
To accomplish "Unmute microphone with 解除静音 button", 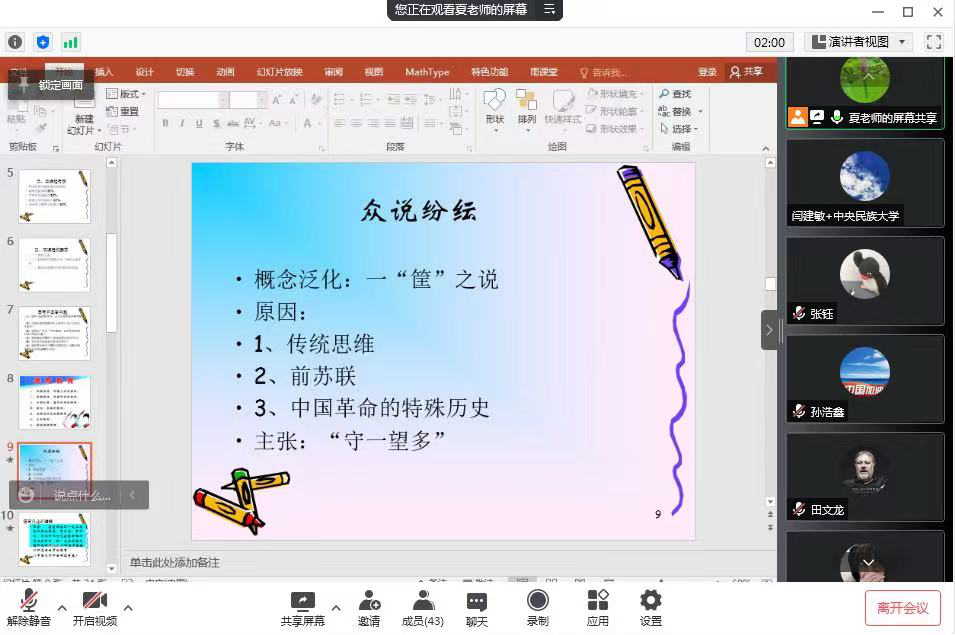I will [x=29, y=606].
